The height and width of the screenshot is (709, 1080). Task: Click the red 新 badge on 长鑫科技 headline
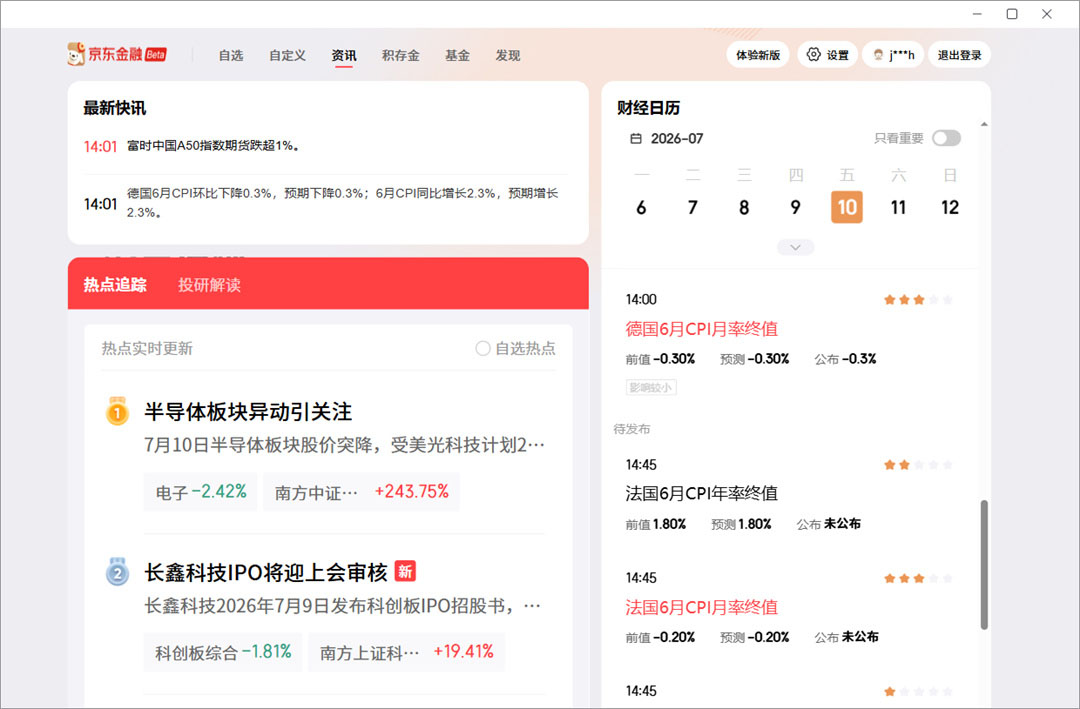(x=405, y=571)
